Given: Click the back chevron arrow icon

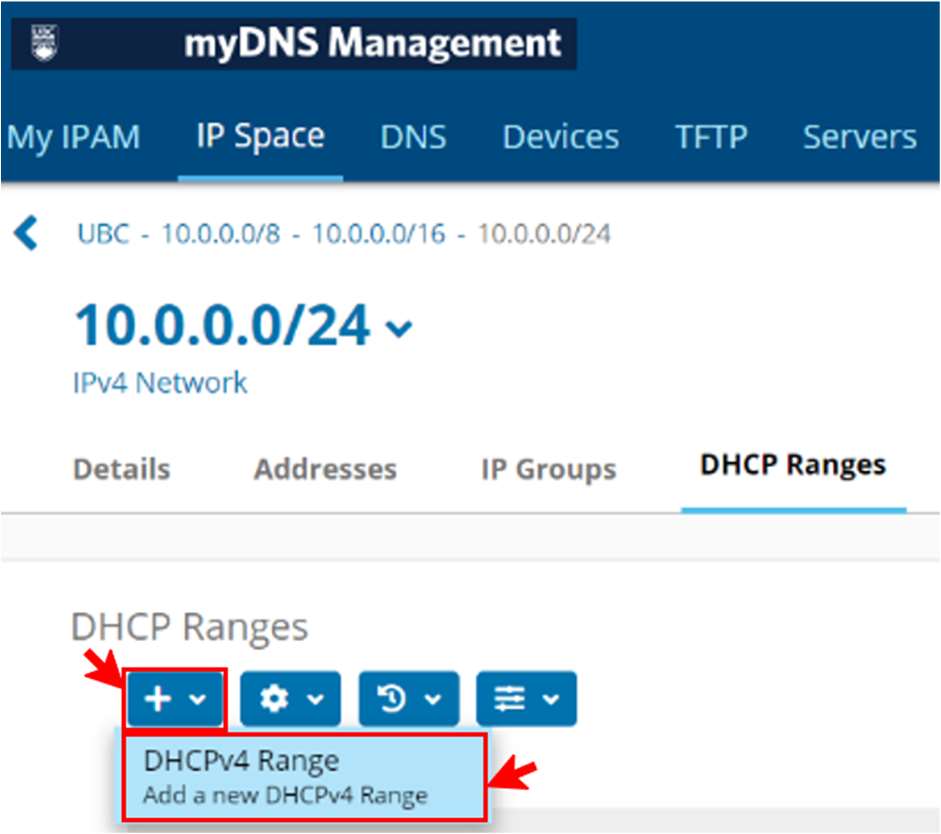Looking at the screenshot, I should (x=26, y=234).
